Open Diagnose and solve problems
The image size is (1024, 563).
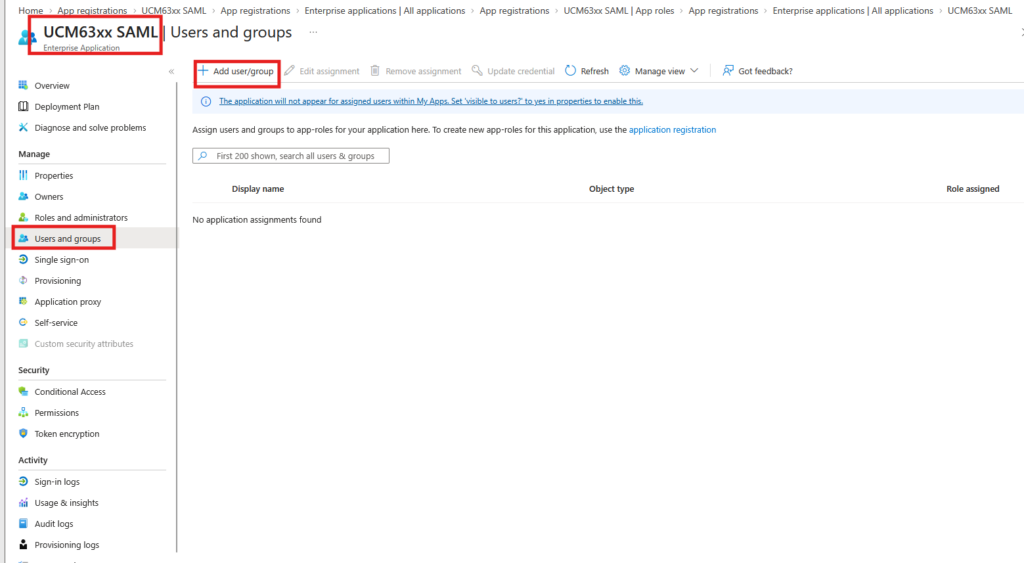[x=90, y=128]
